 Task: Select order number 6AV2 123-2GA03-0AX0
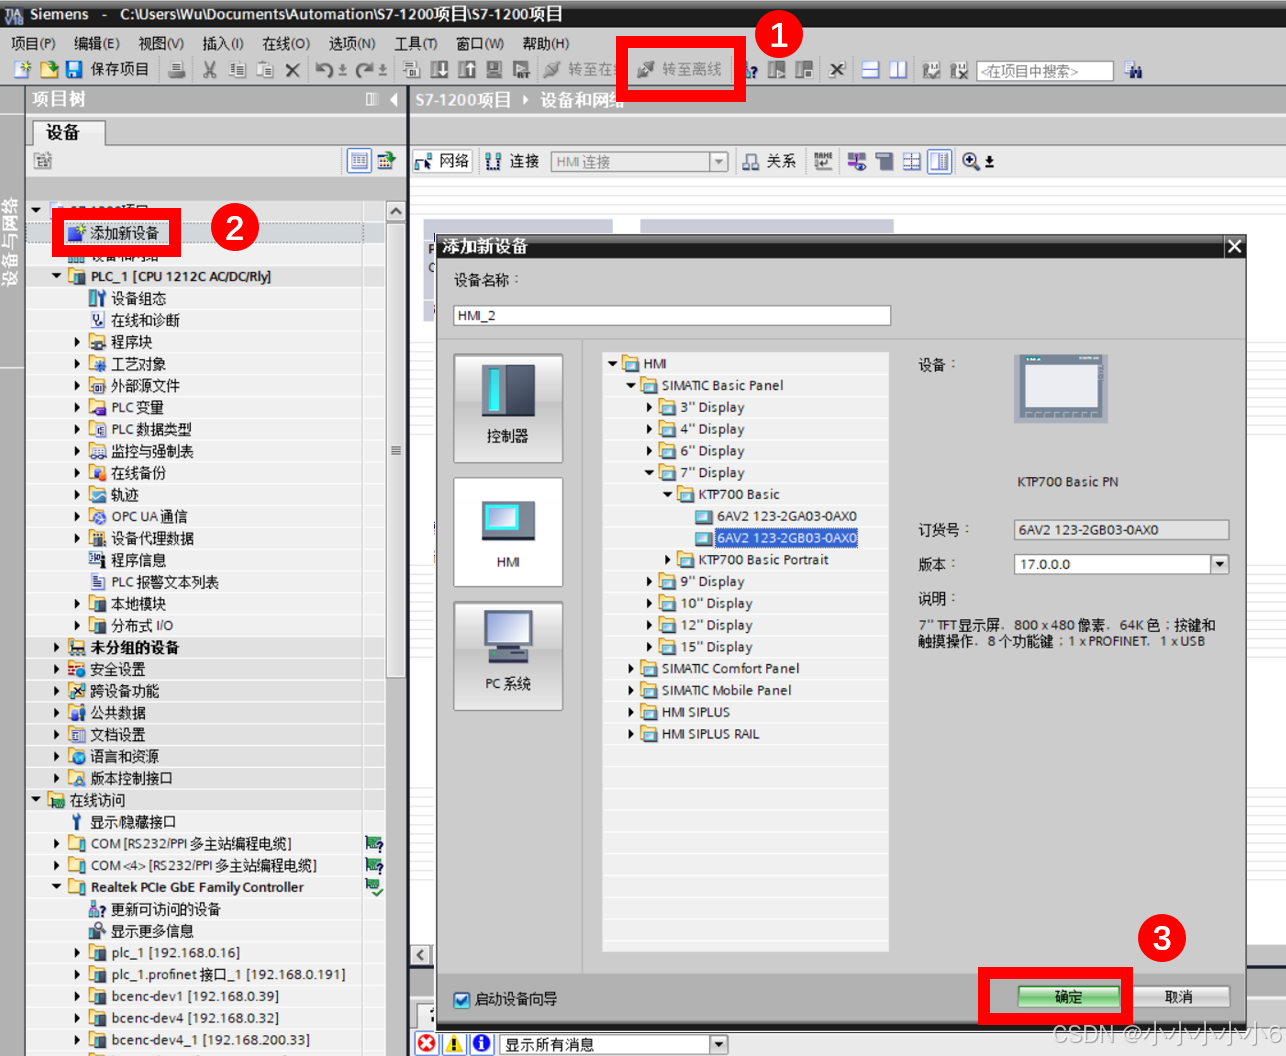click(787, 516)
